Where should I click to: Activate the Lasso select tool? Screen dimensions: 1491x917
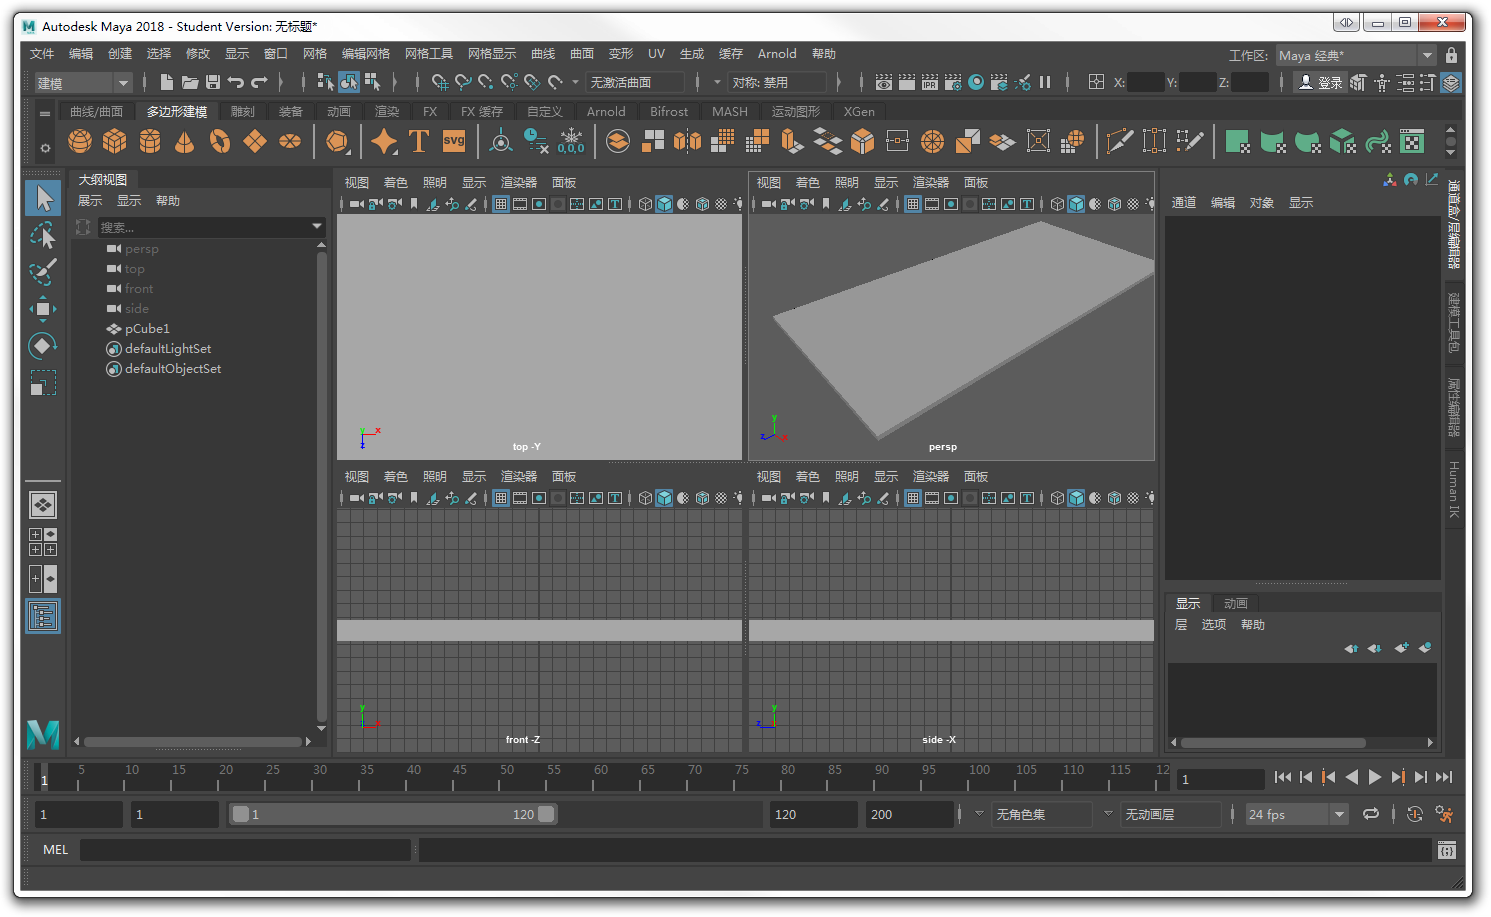[x=43, y=236]
